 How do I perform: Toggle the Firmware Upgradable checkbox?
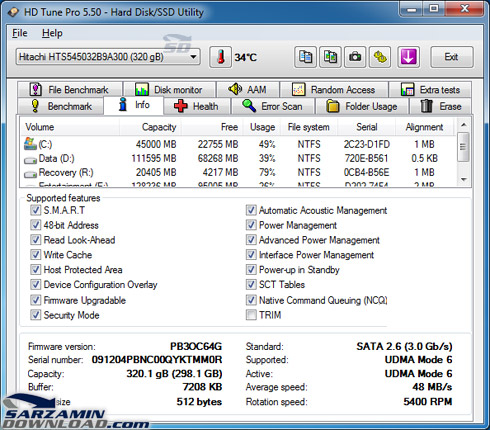click(36, 300)
